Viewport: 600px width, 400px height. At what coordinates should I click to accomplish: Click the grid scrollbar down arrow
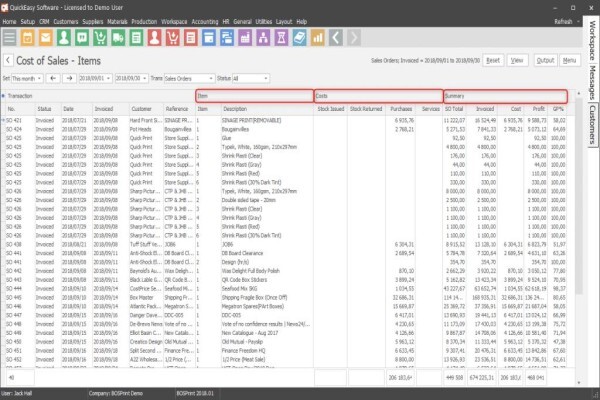pos(578,382)
